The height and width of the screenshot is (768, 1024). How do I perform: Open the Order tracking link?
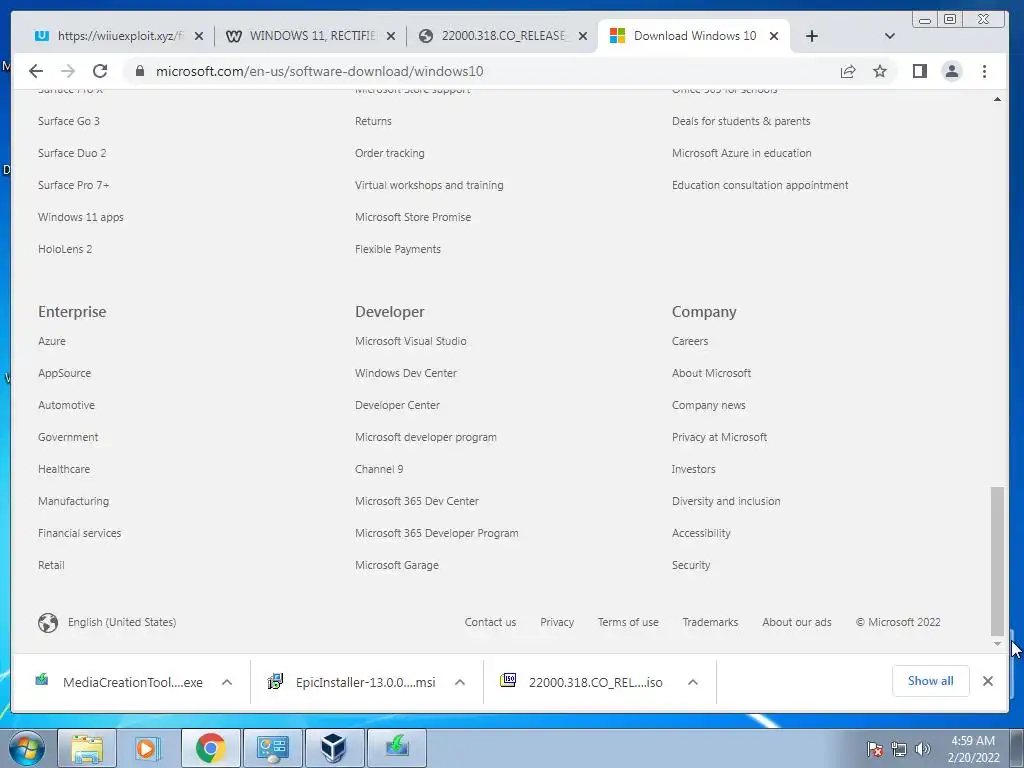pos(389,153)
